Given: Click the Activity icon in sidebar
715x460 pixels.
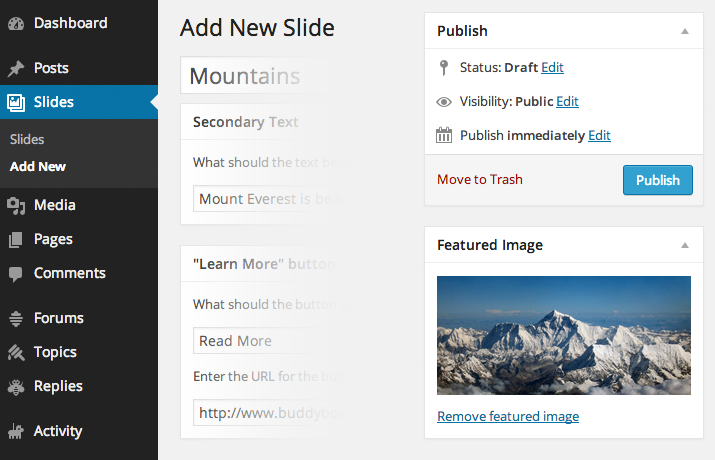Looking at the screenshot, I should tap(16, 432).
